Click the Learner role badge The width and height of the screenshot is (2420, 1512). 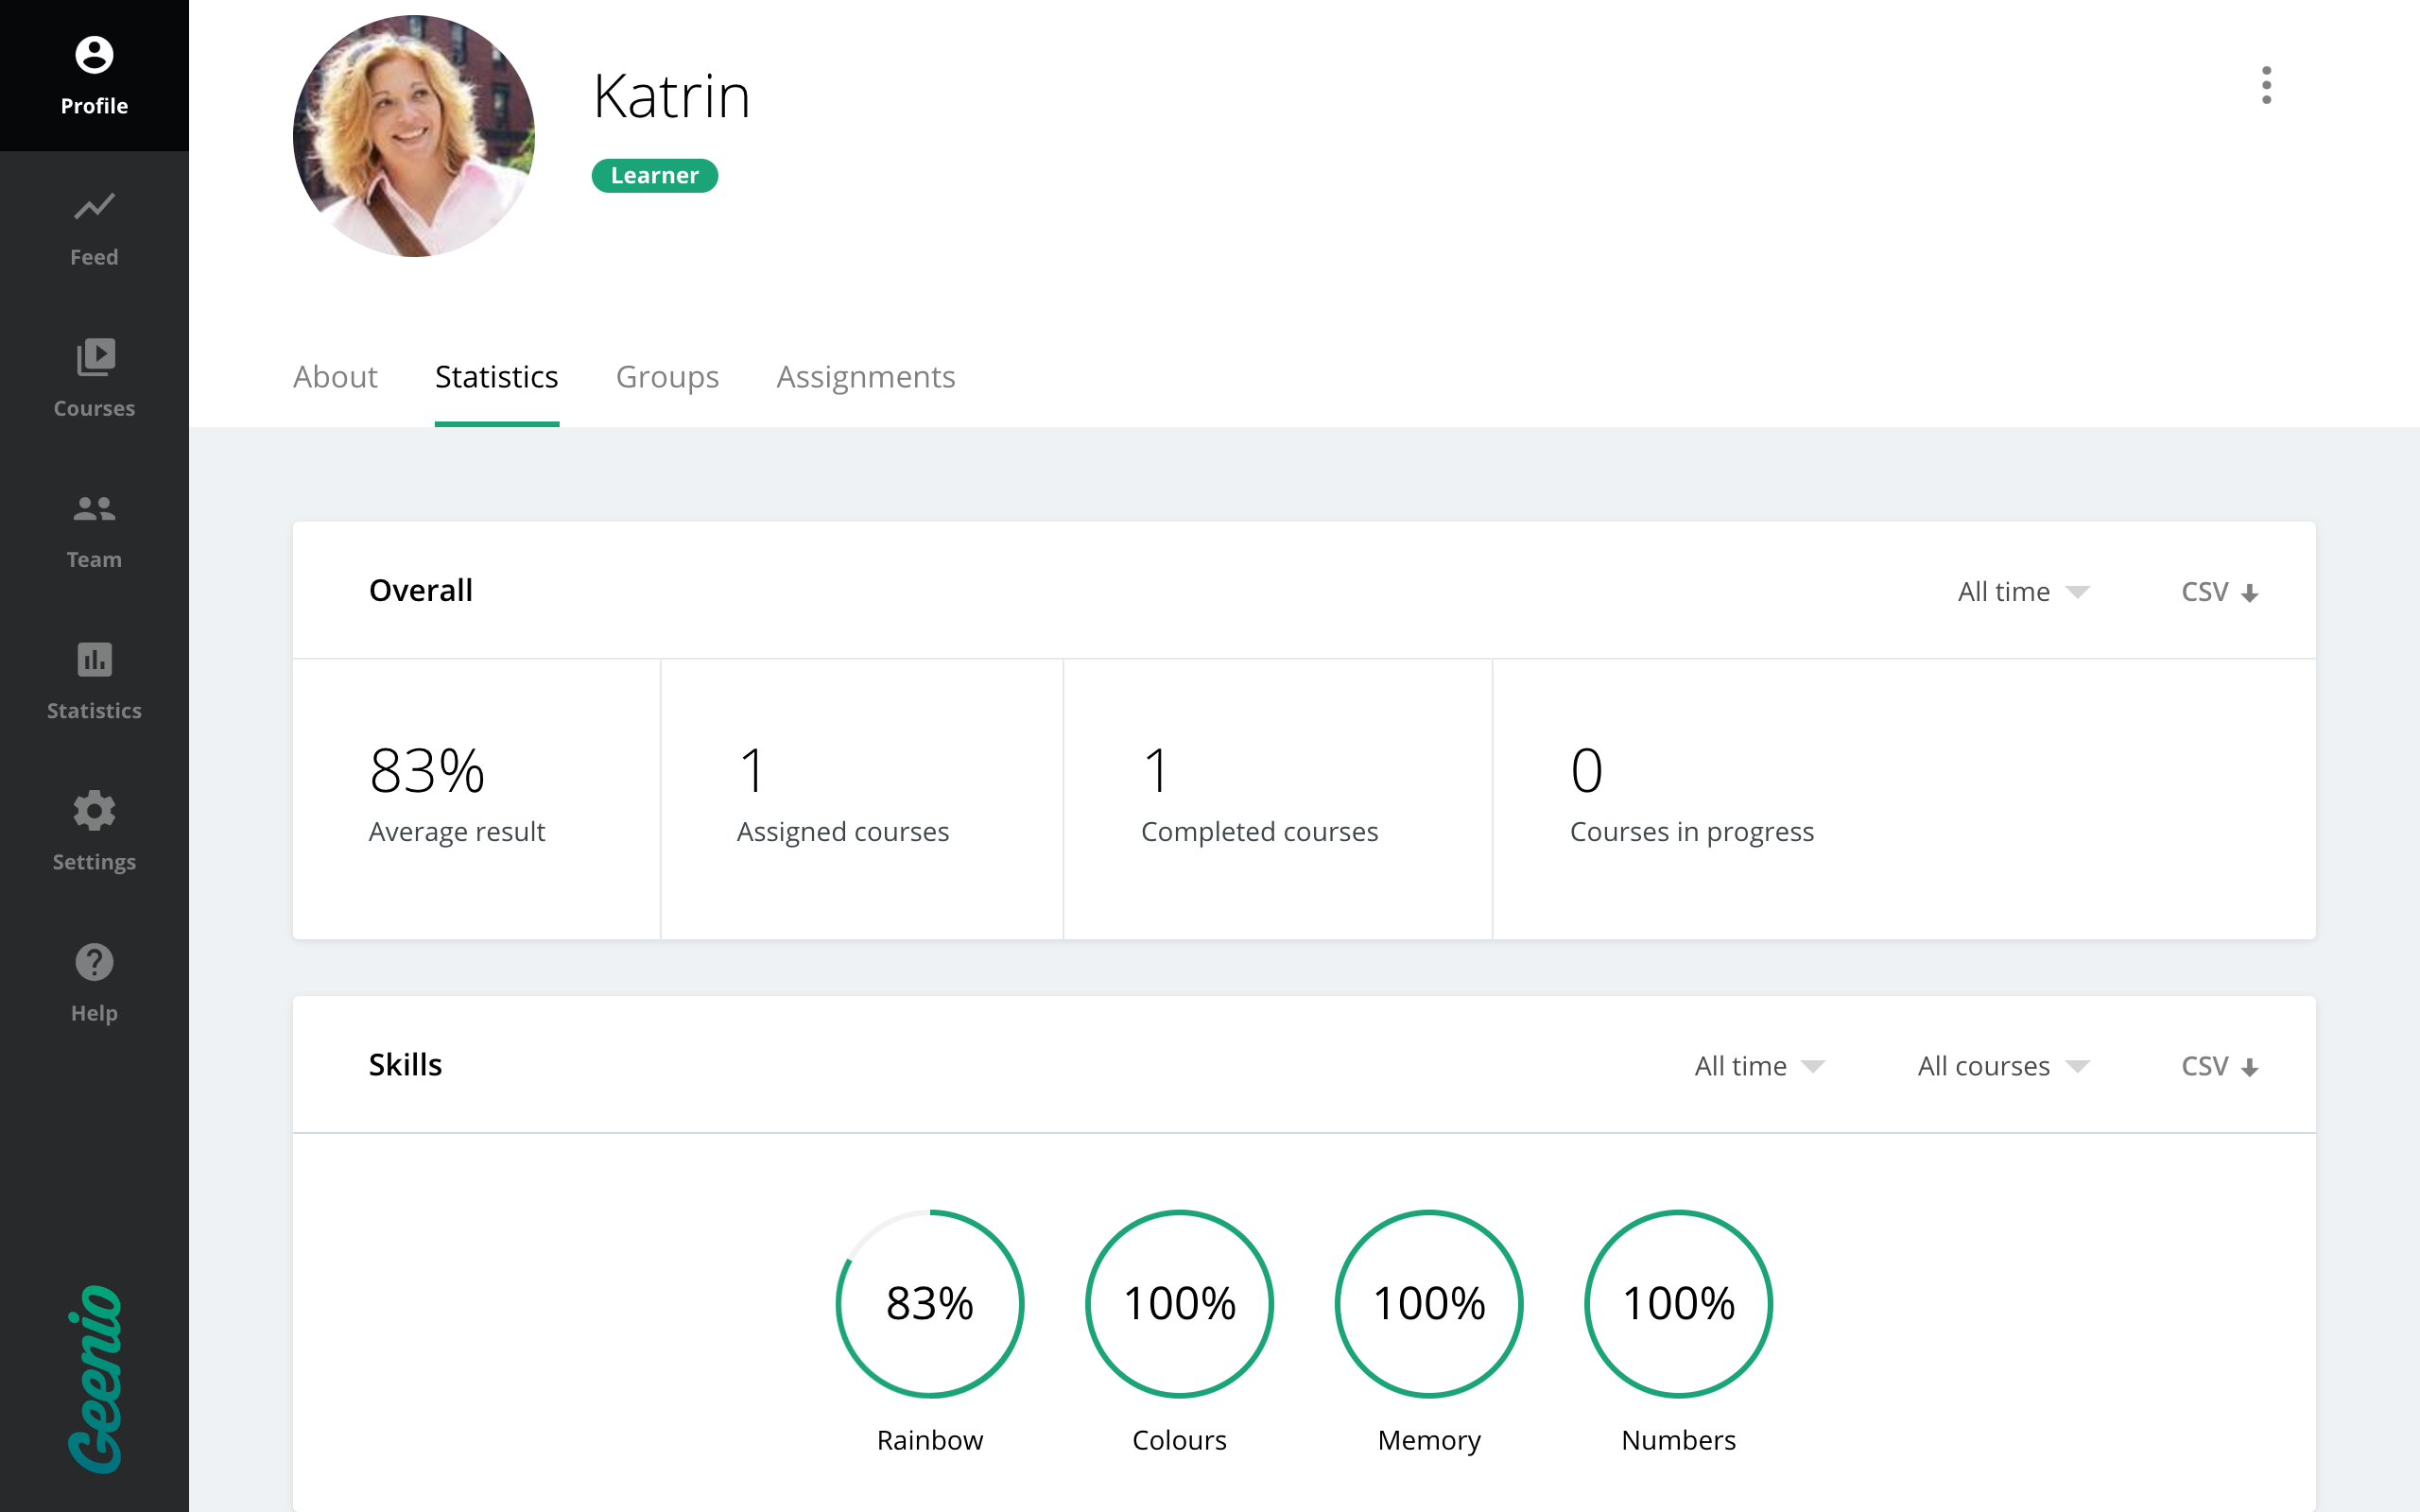(654, 176)
